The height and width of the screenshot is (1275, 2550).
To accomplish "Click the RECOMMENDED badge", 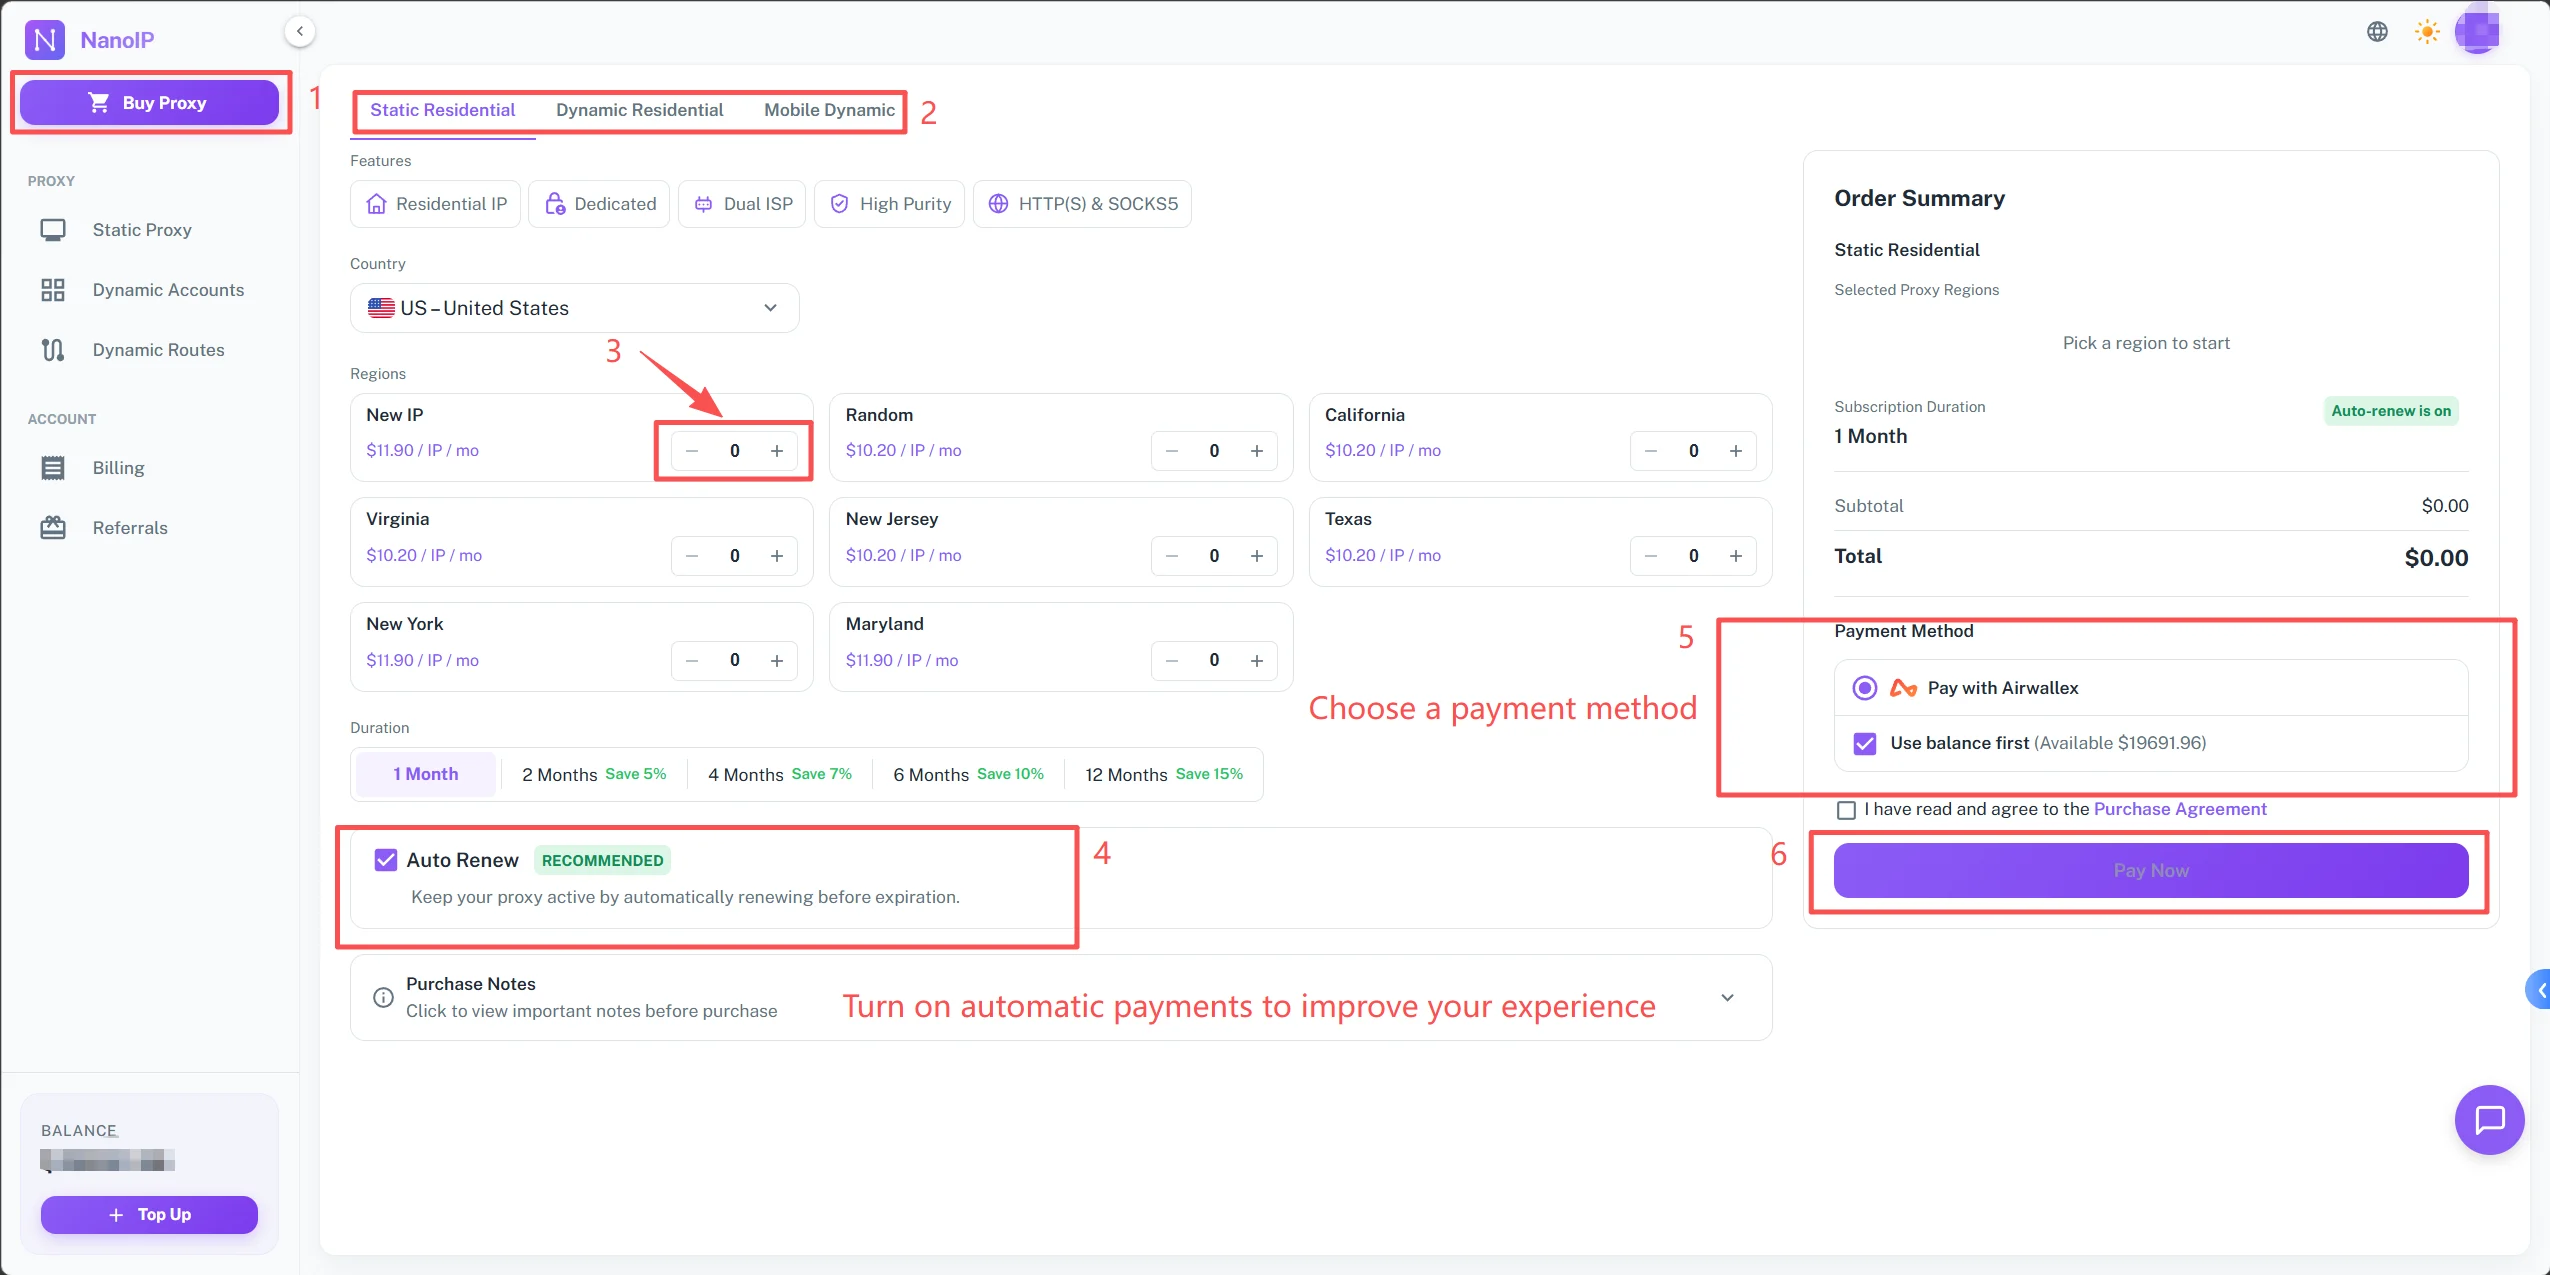I will coord(602,860).
